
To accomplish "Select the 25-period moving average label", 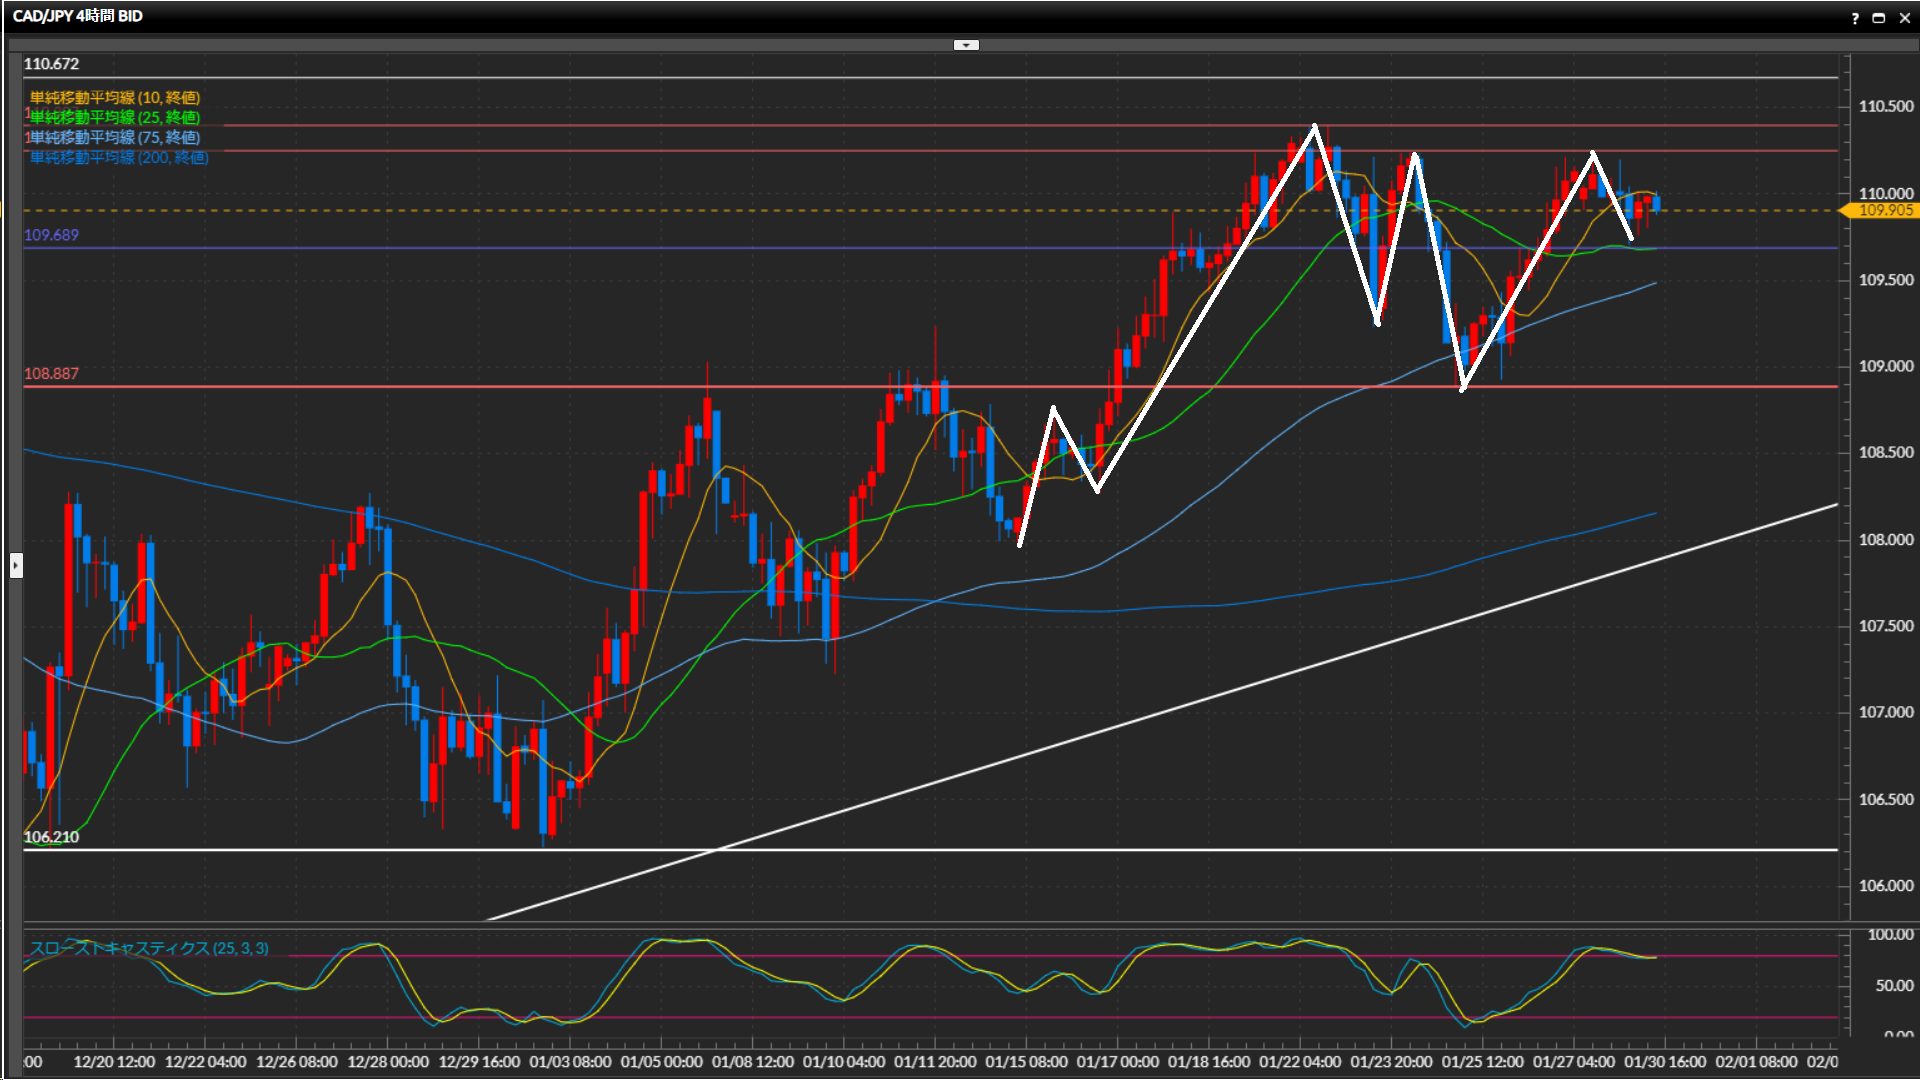I will pos(115,117).
